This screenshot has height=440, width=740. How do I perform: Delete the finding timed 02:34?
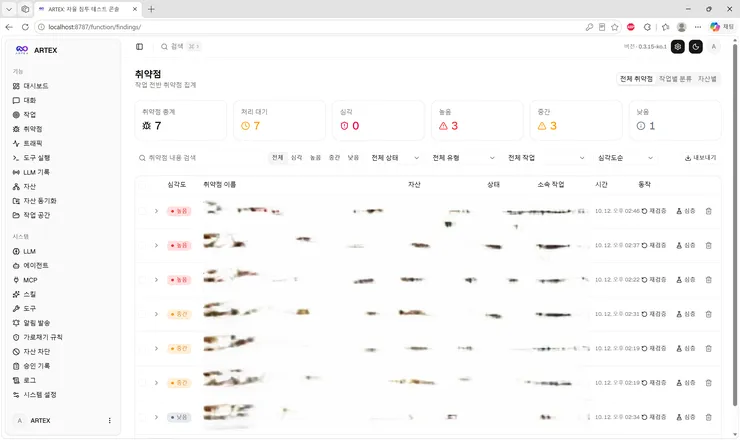[x=708, y=417]
